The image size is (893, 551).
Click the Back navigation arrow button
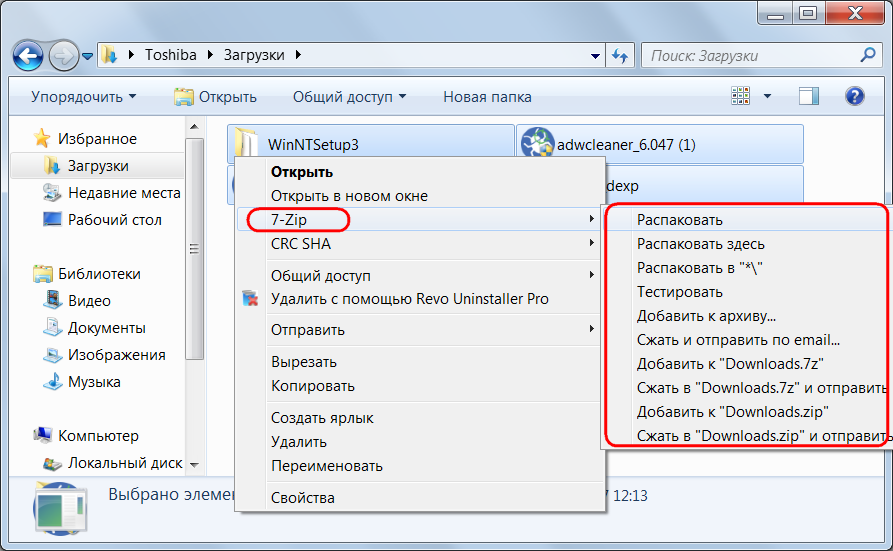[29, 54]
